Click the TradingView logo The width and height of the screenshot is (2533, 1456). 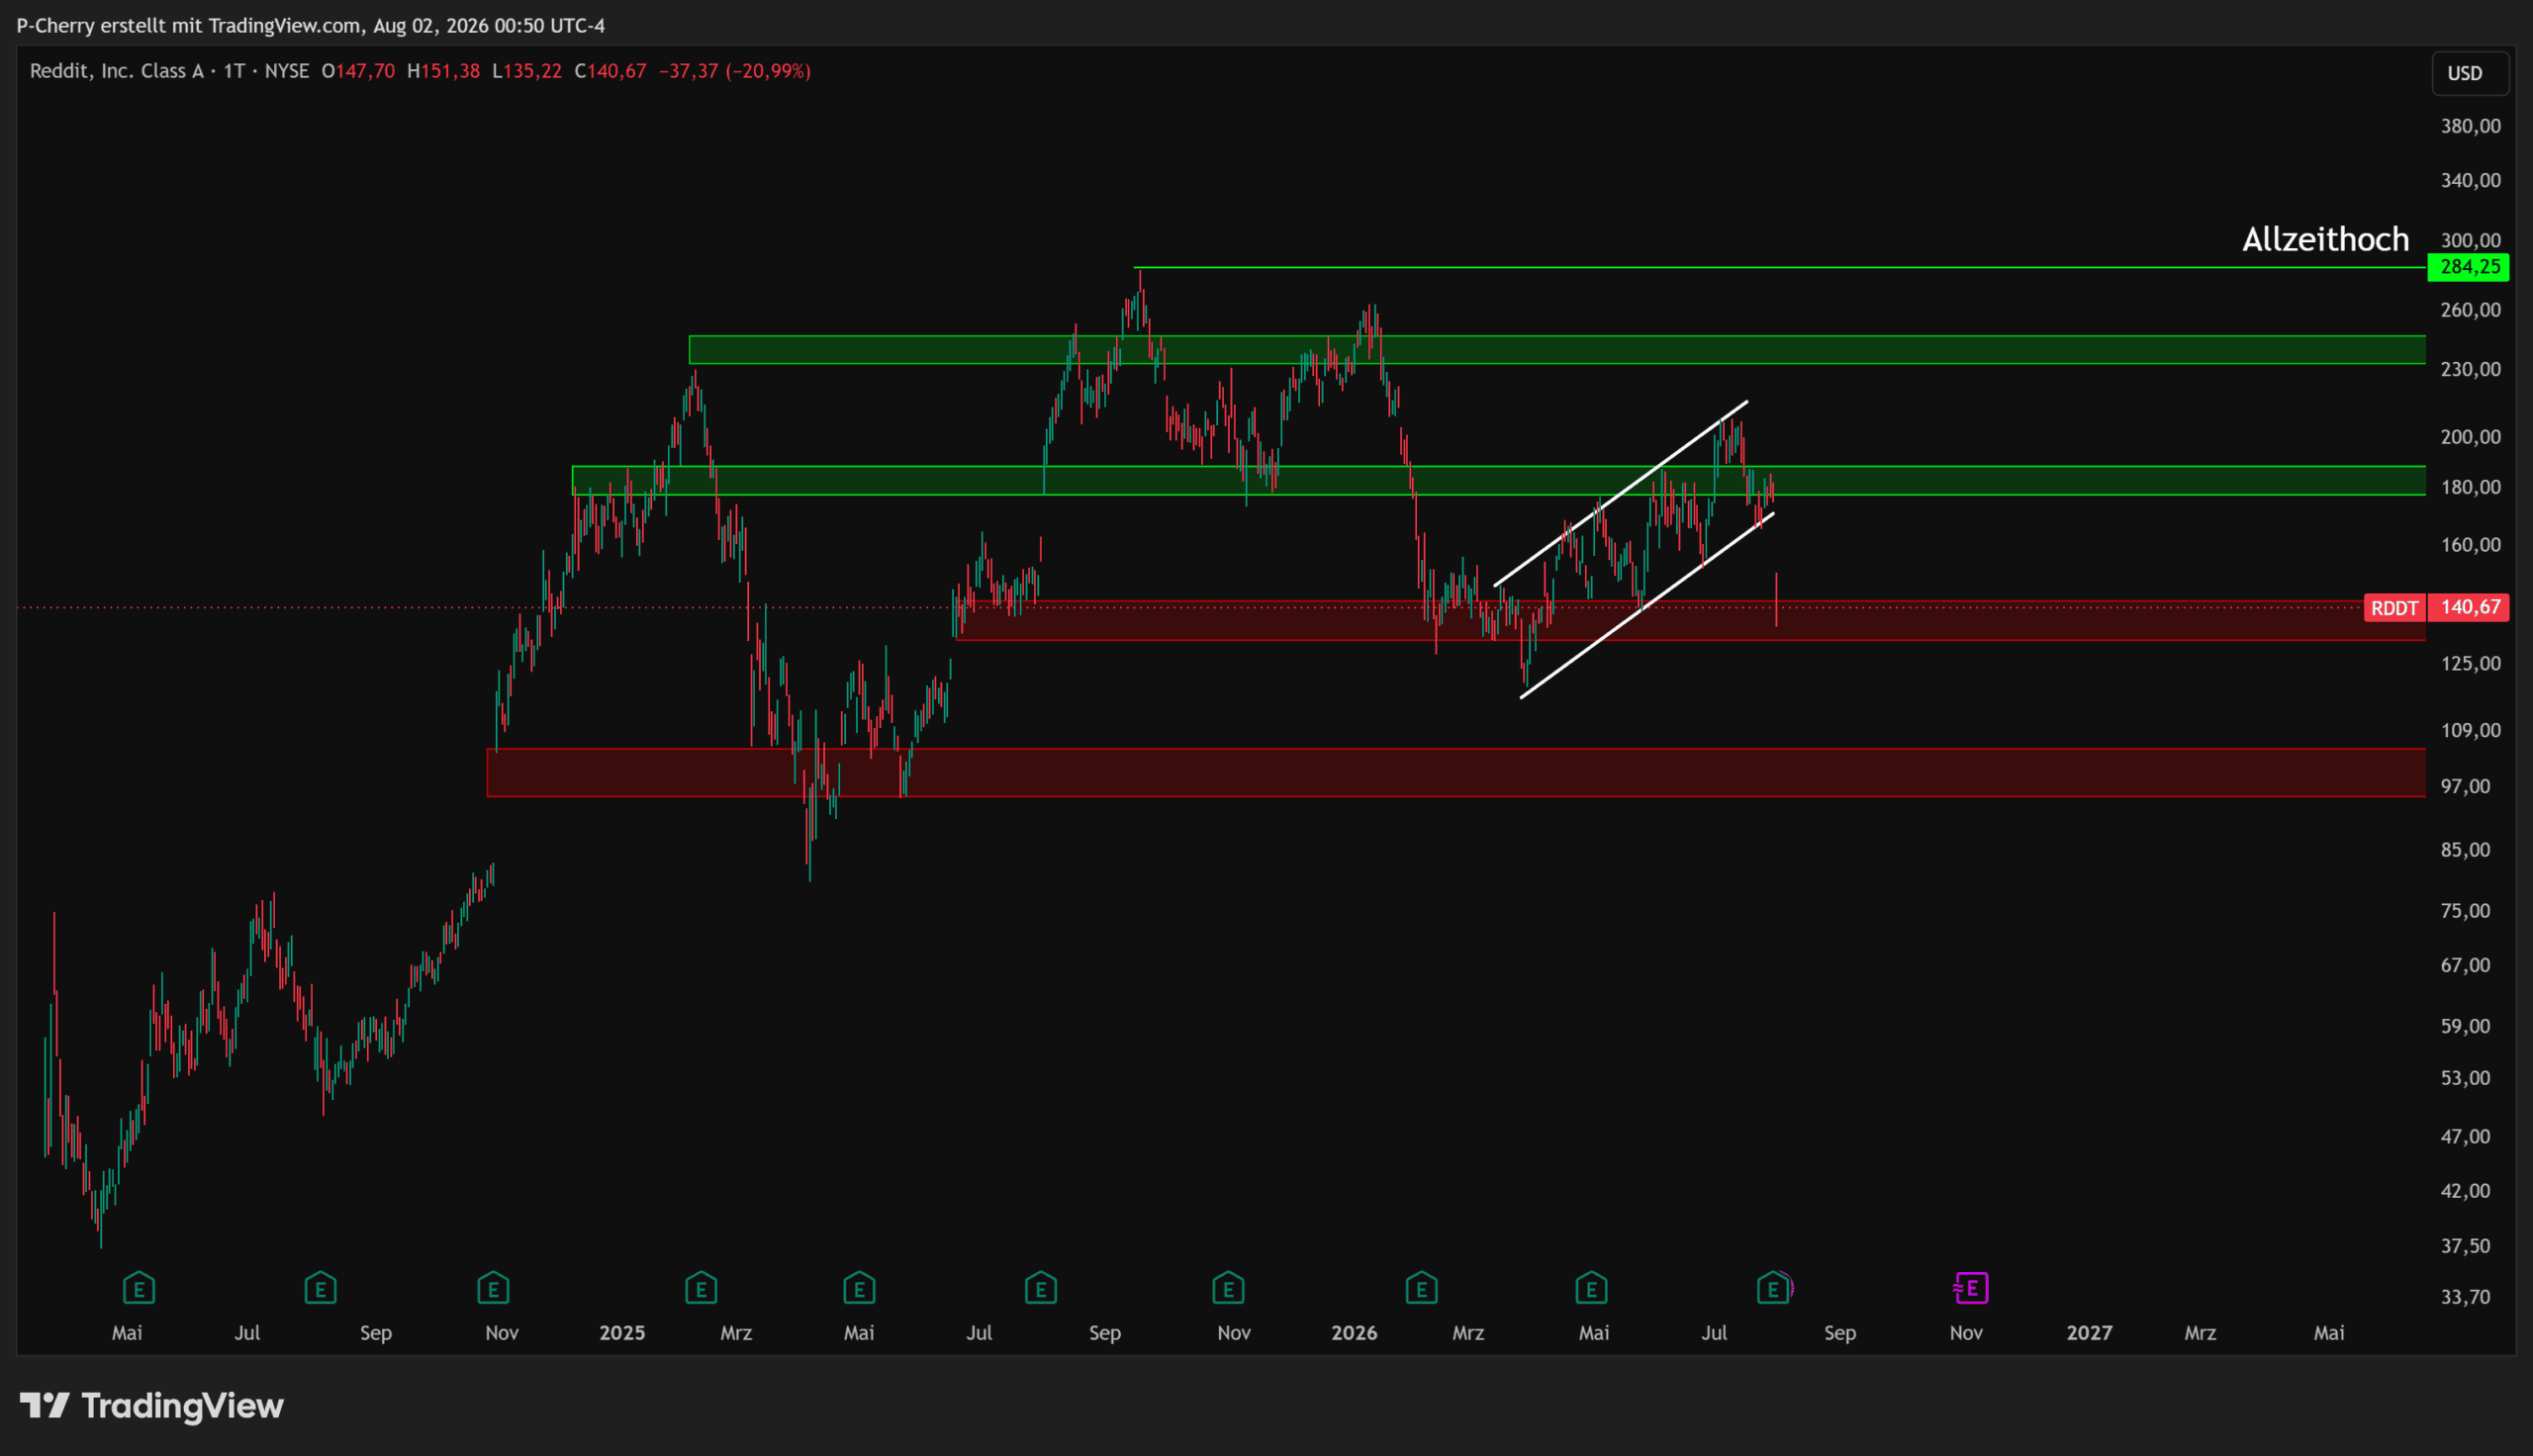pos(152,1406)
